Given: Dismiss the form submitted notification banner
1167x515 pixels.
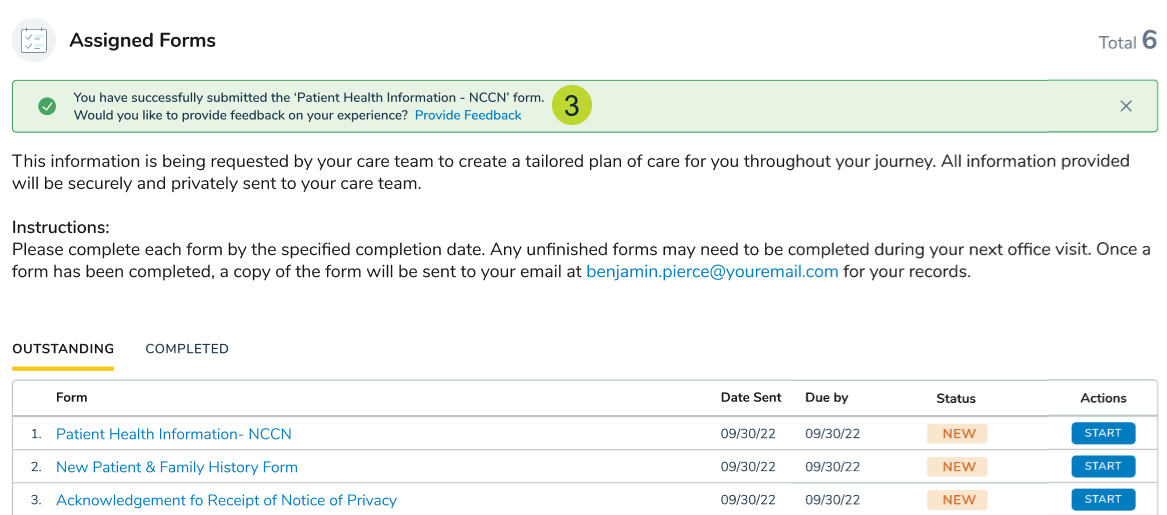Looking at the screenshot, I should point(1126,106).
